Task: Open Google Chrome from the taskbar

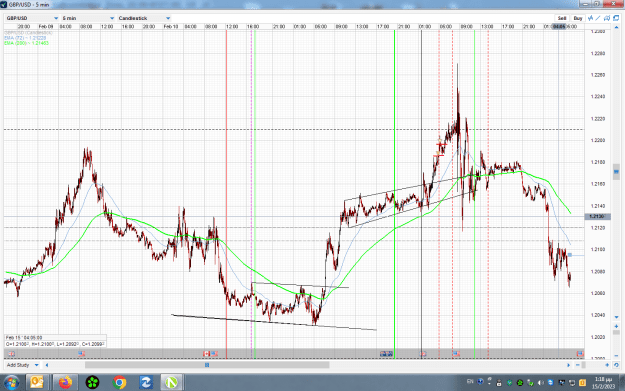Action: 119,383
